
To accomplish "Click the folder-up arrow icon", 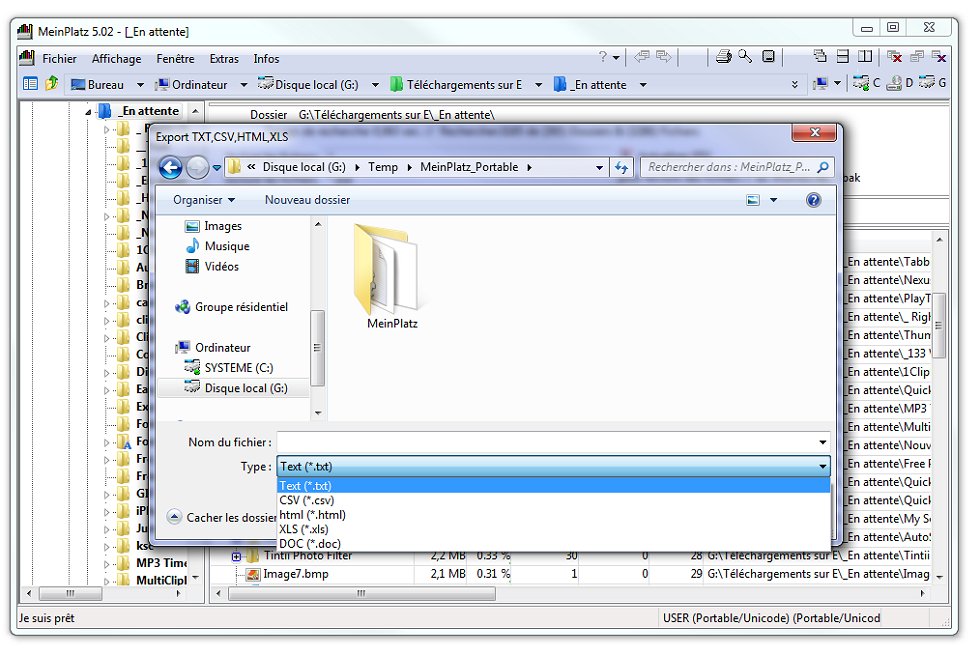I will (51, 83).
